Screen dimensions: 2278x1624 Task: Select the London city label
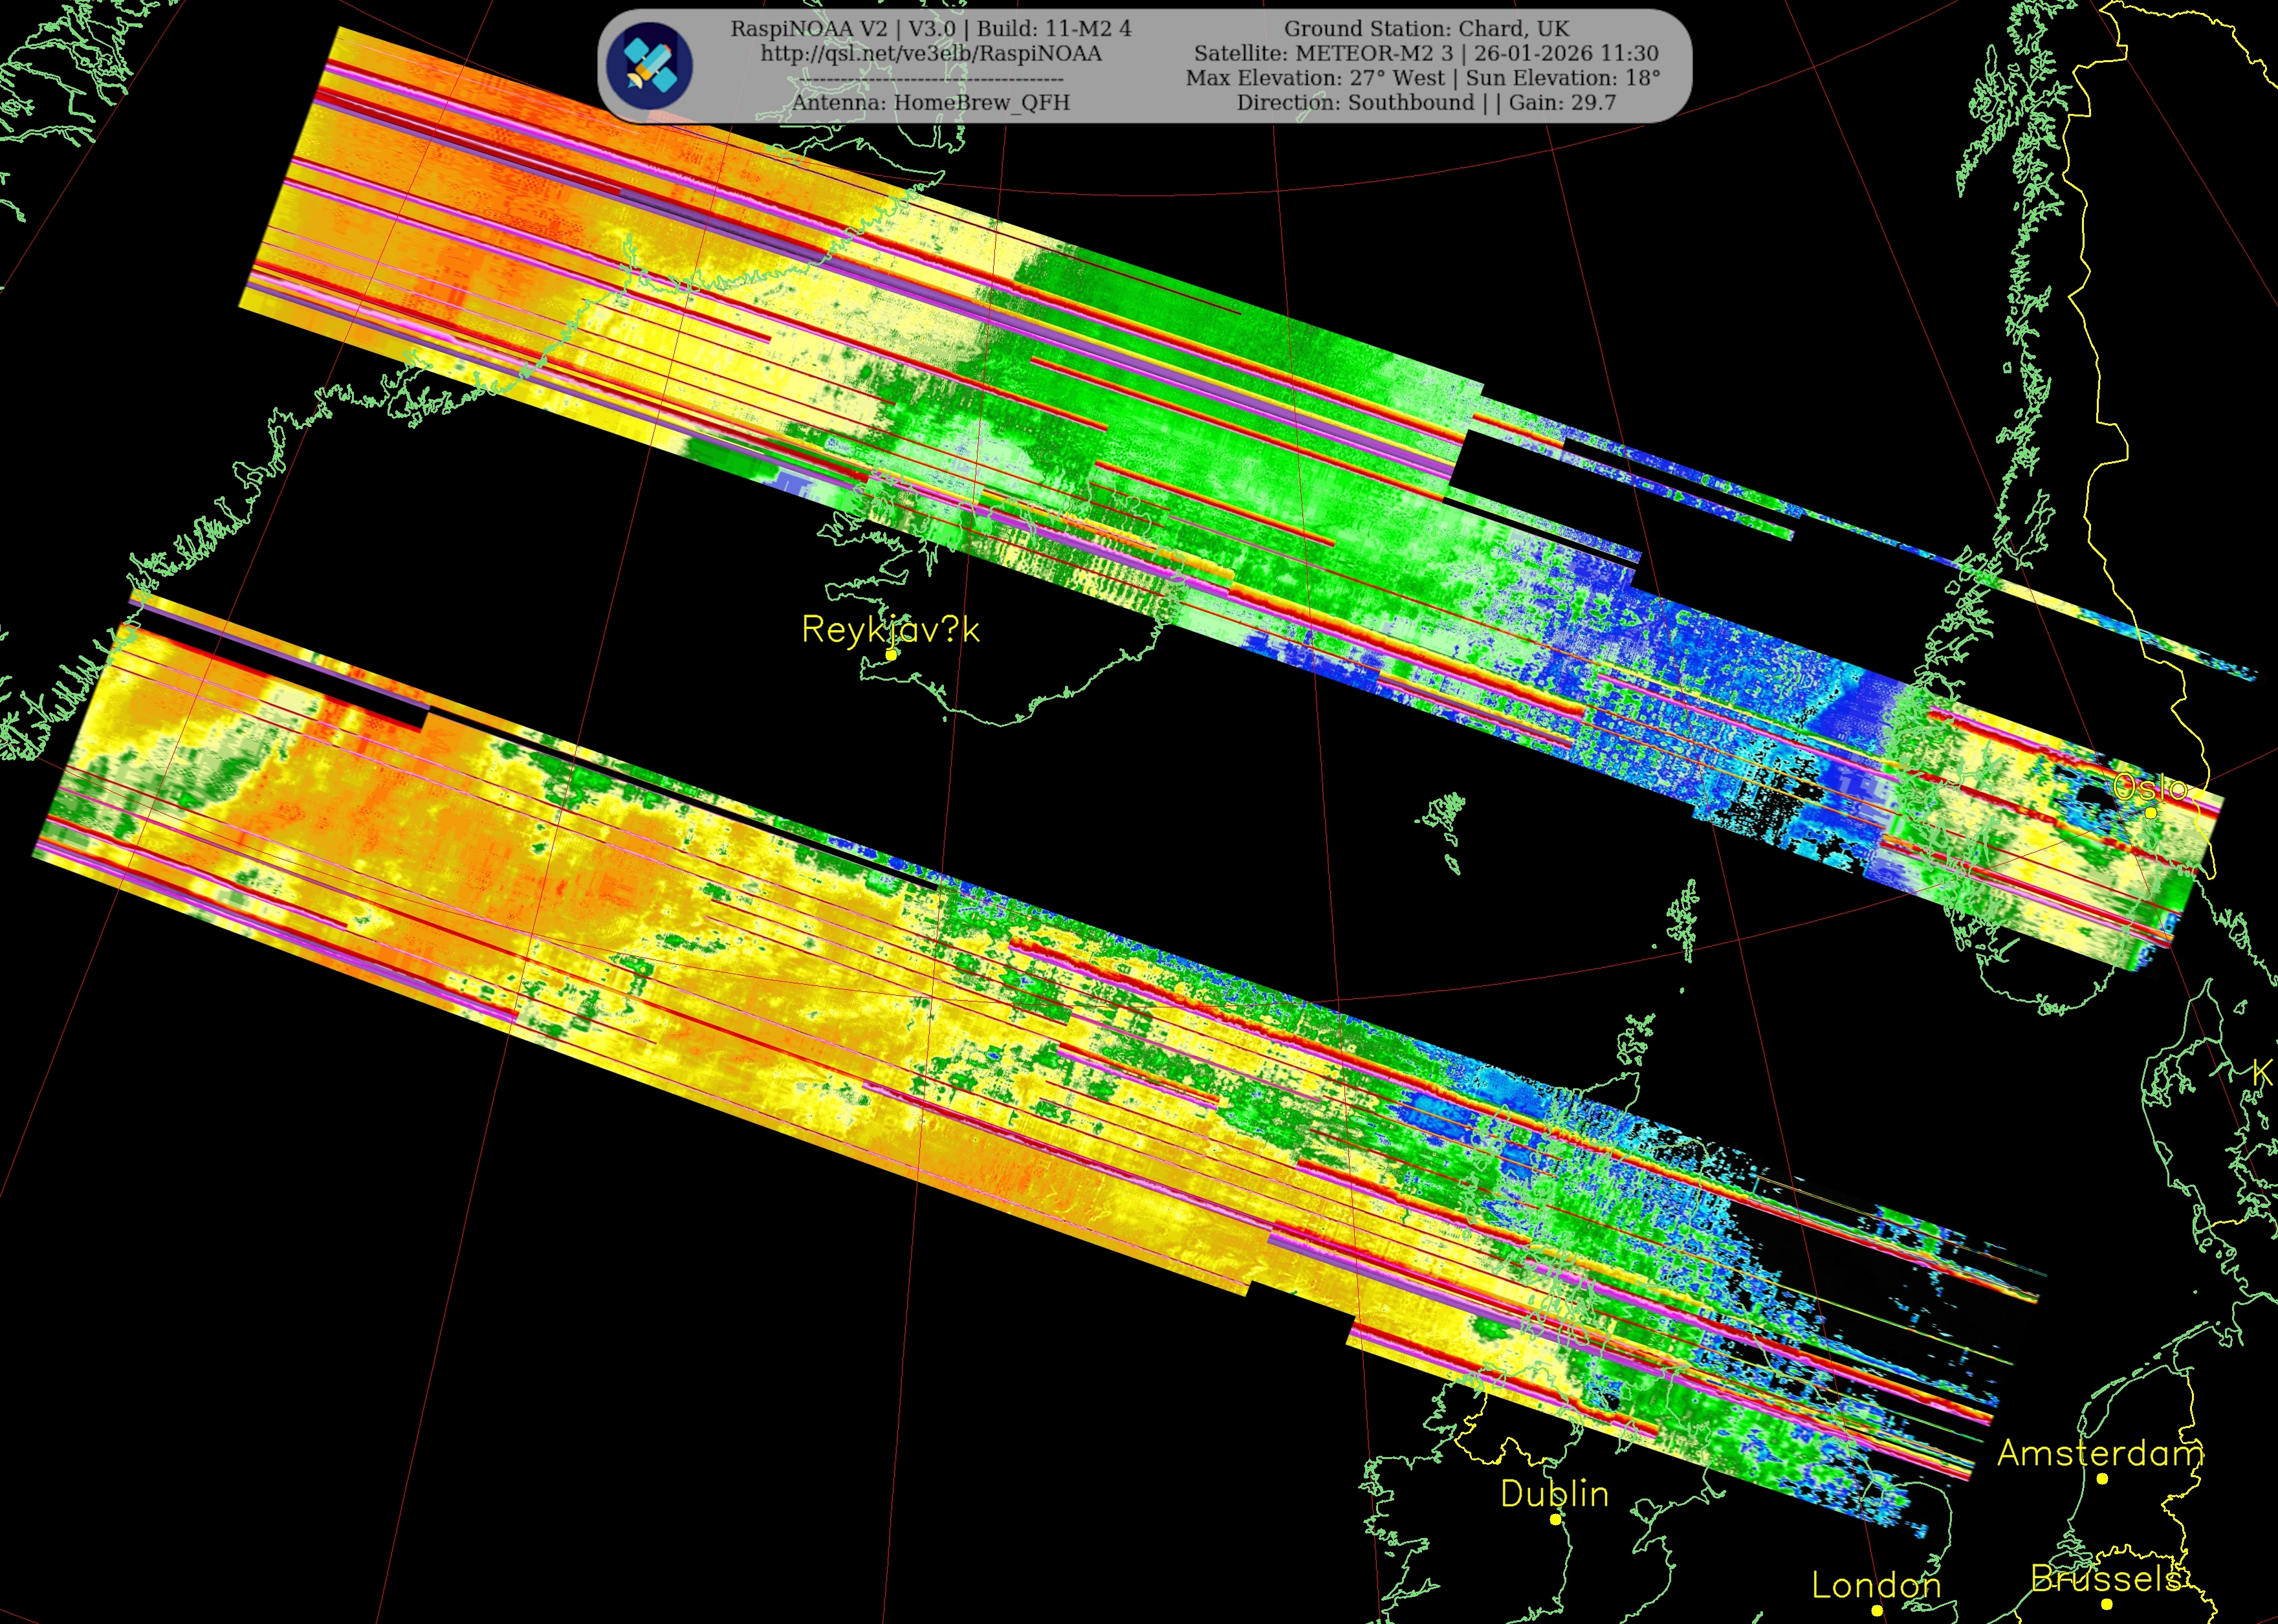pos(1876,1585)
